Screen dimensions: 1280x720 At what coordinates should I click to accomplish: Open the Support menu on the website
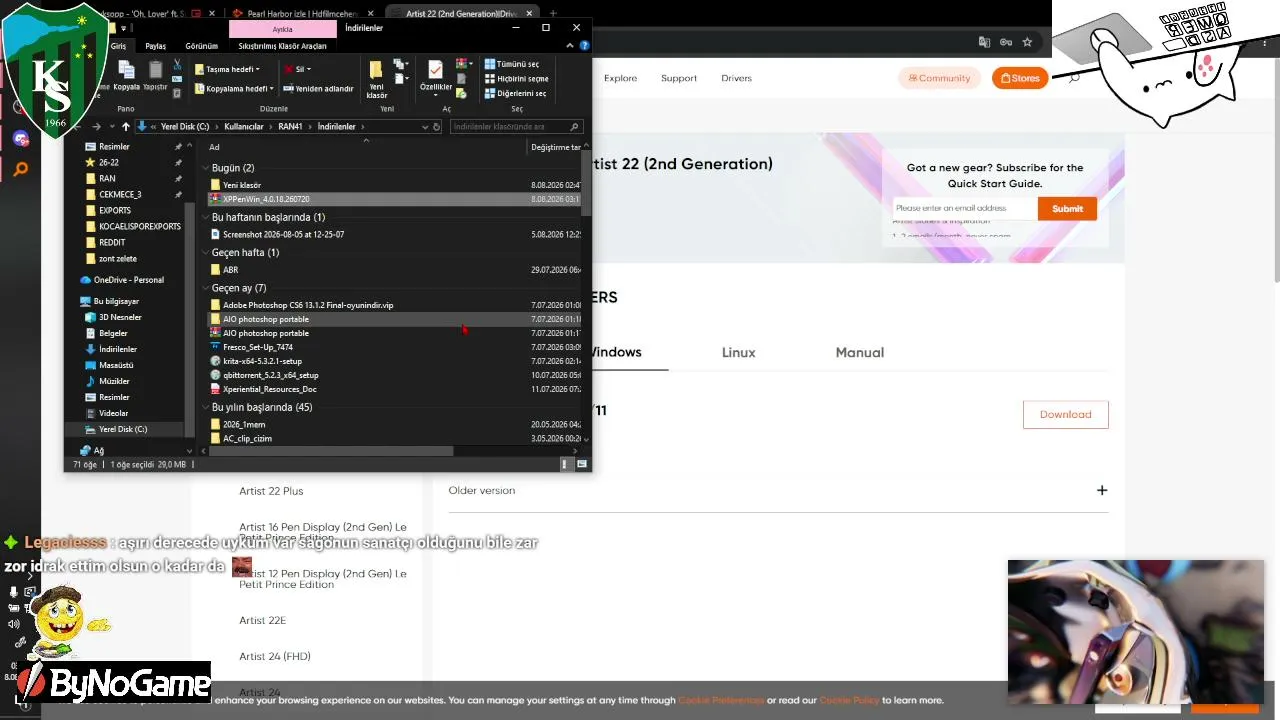pos(679,78)
